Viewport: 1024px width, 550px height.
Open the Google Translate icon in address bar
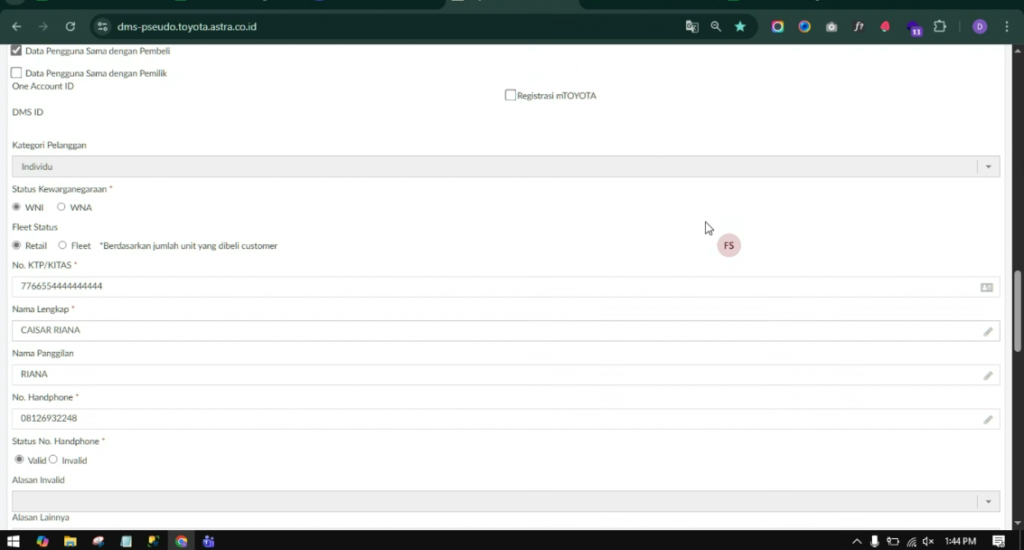[691, 27]
